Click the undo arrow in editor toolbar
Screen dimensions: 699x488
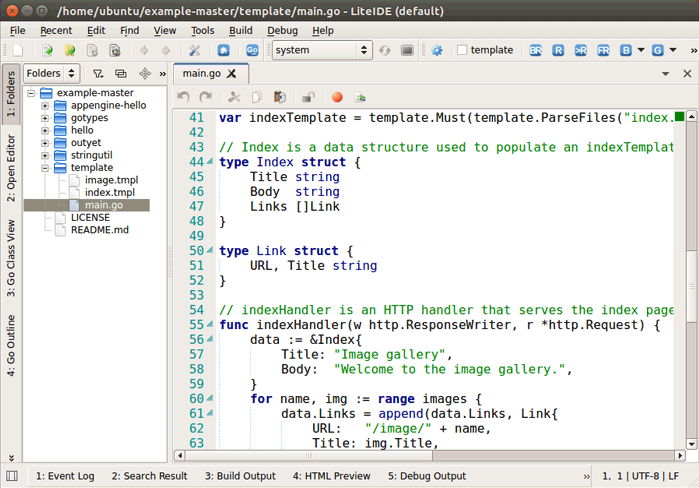pyautogui.click(x=183, y=97)
